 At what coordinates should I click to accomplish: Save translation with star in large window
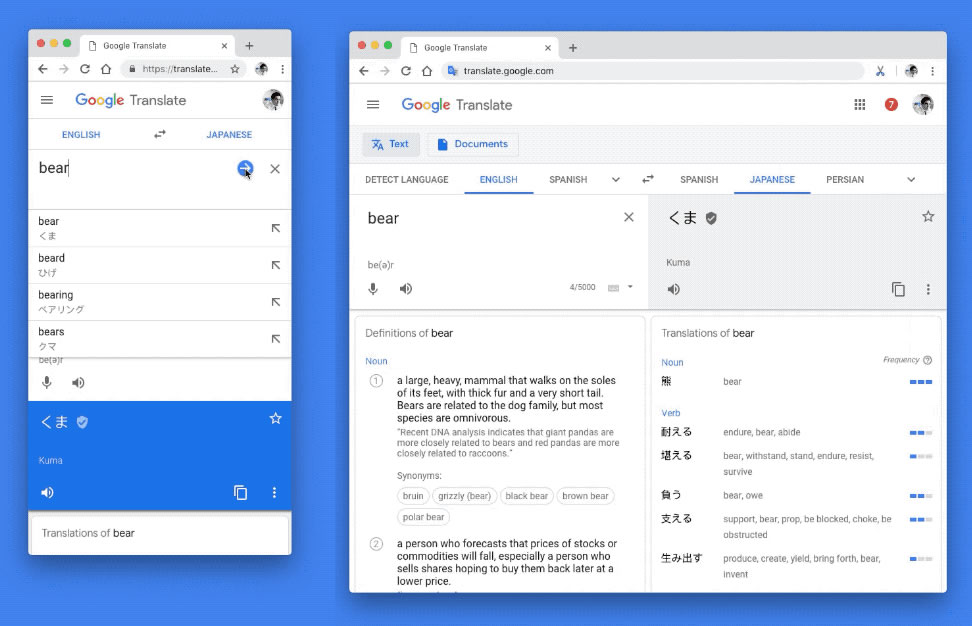pos(928,216)
